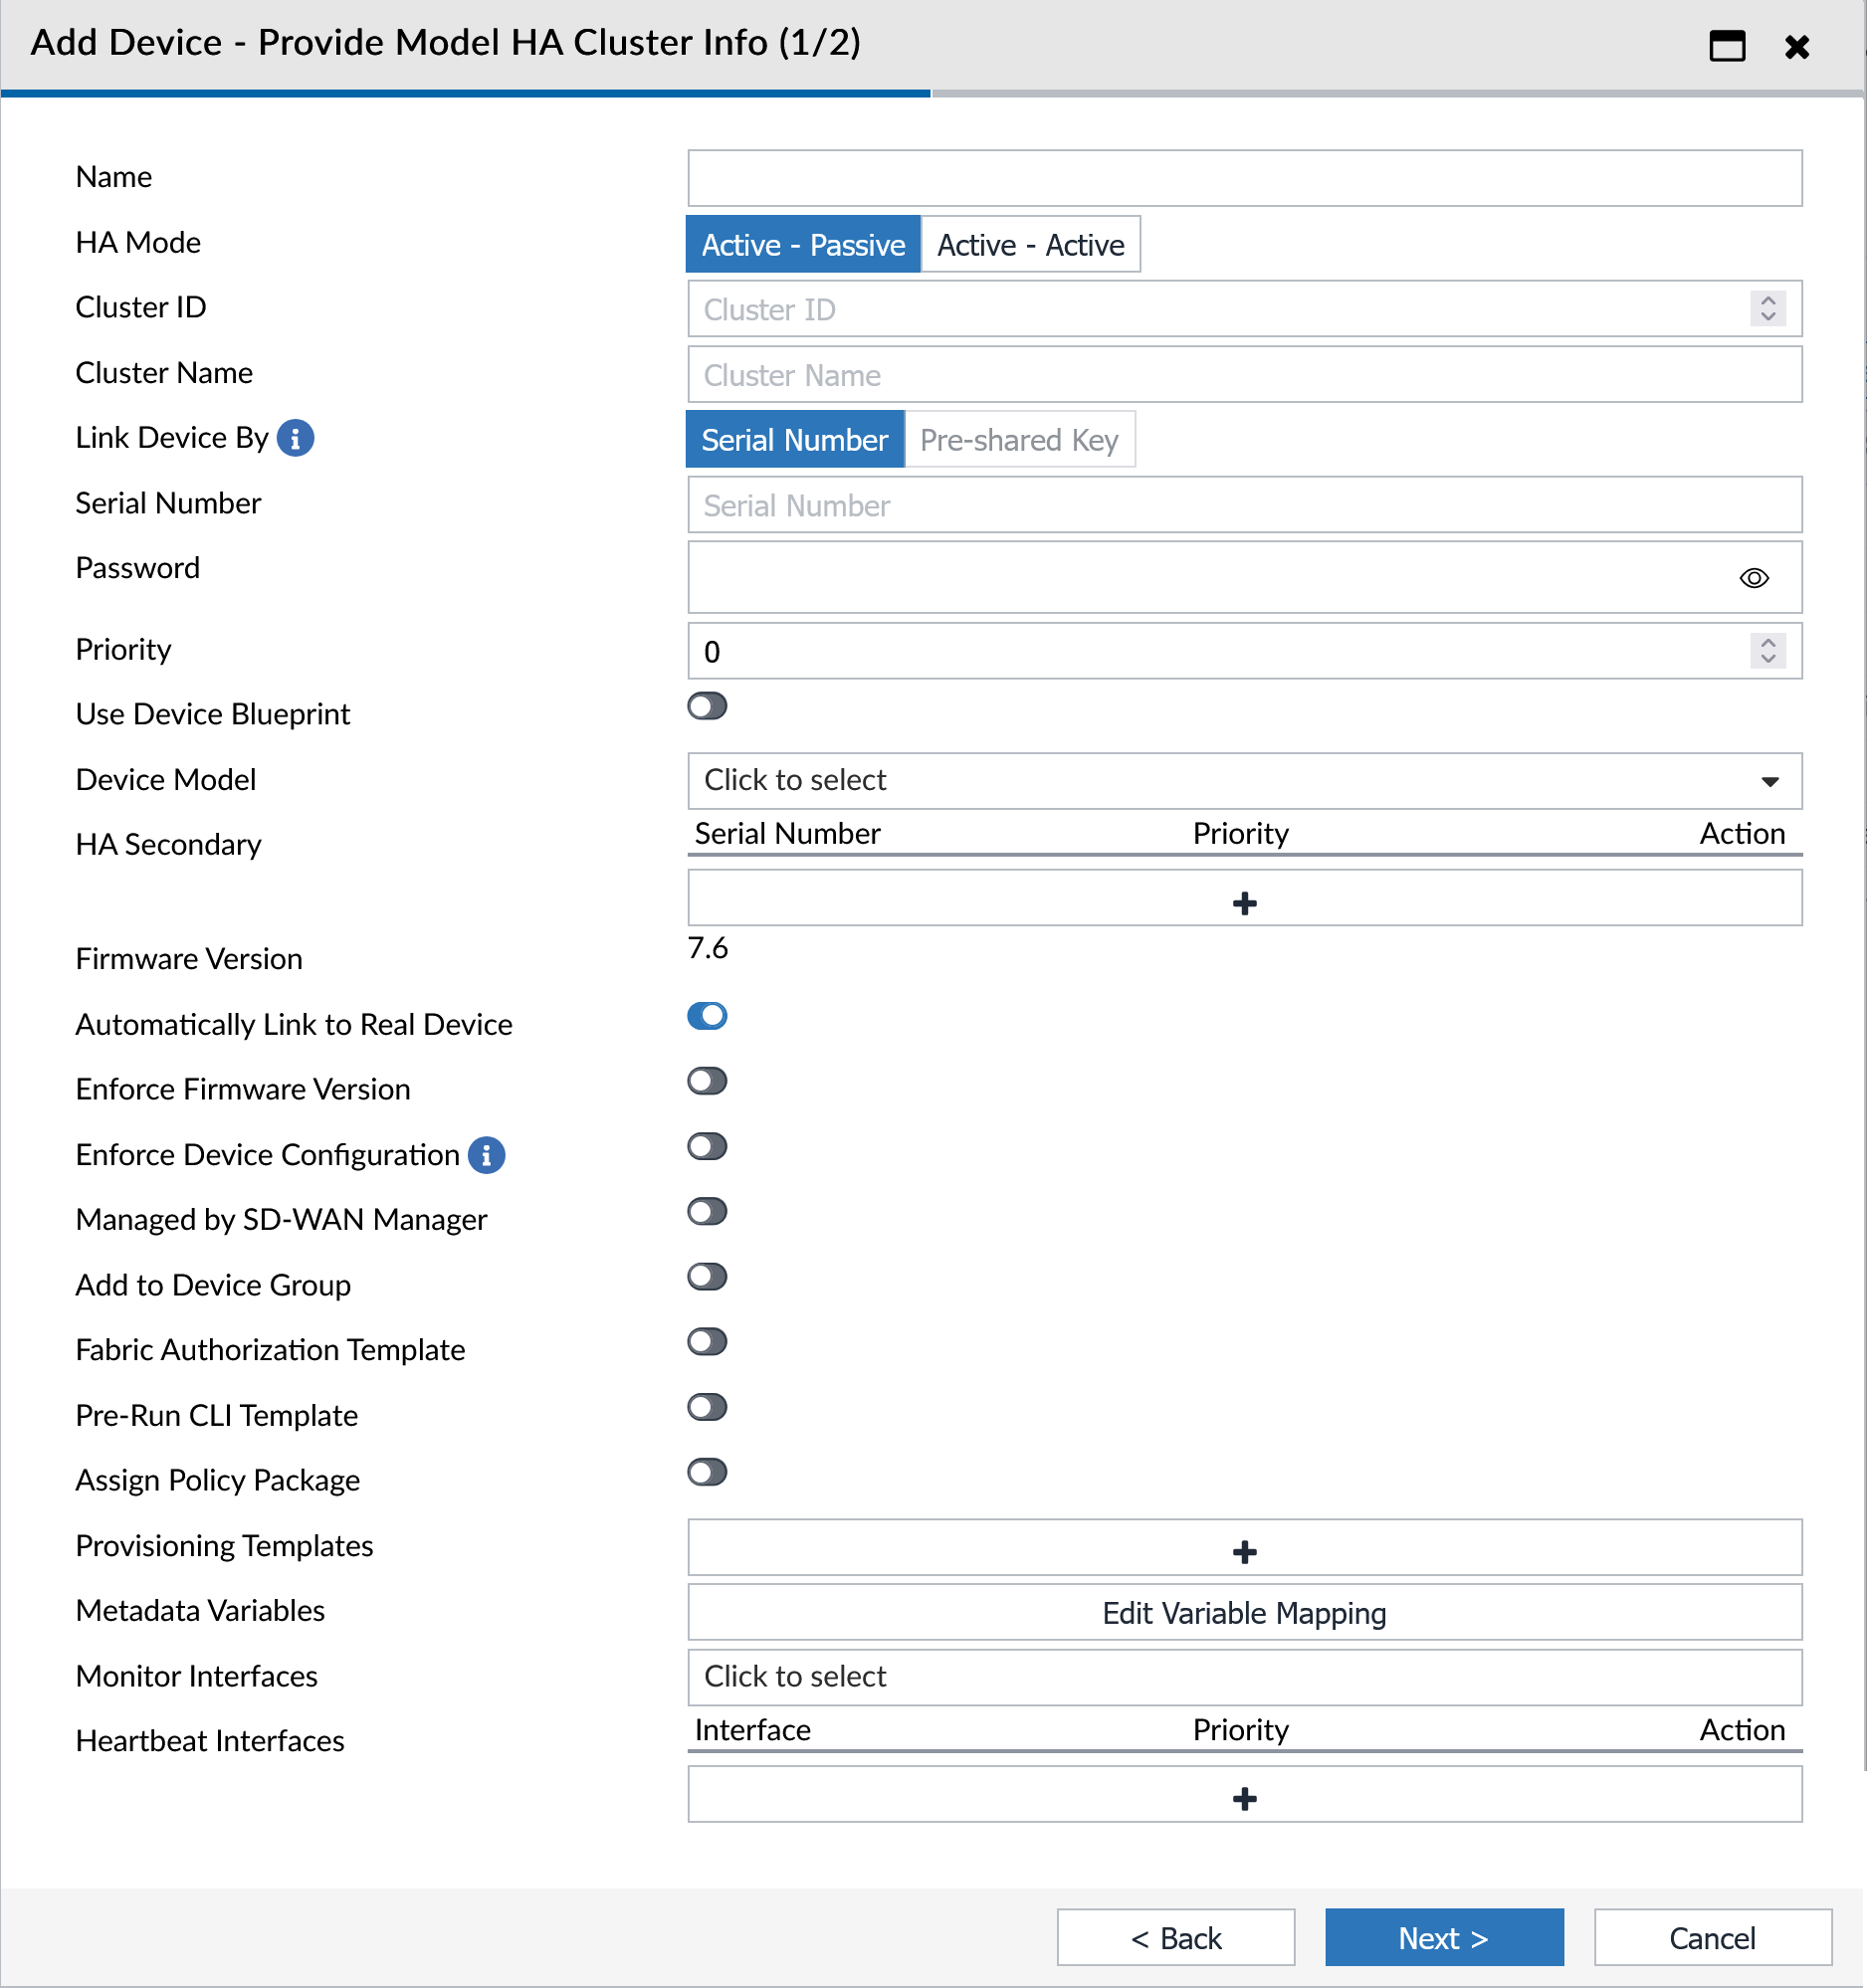Open the Monitor Interfaces selector
1867x1988 pixels.
pos(1244,1676)
